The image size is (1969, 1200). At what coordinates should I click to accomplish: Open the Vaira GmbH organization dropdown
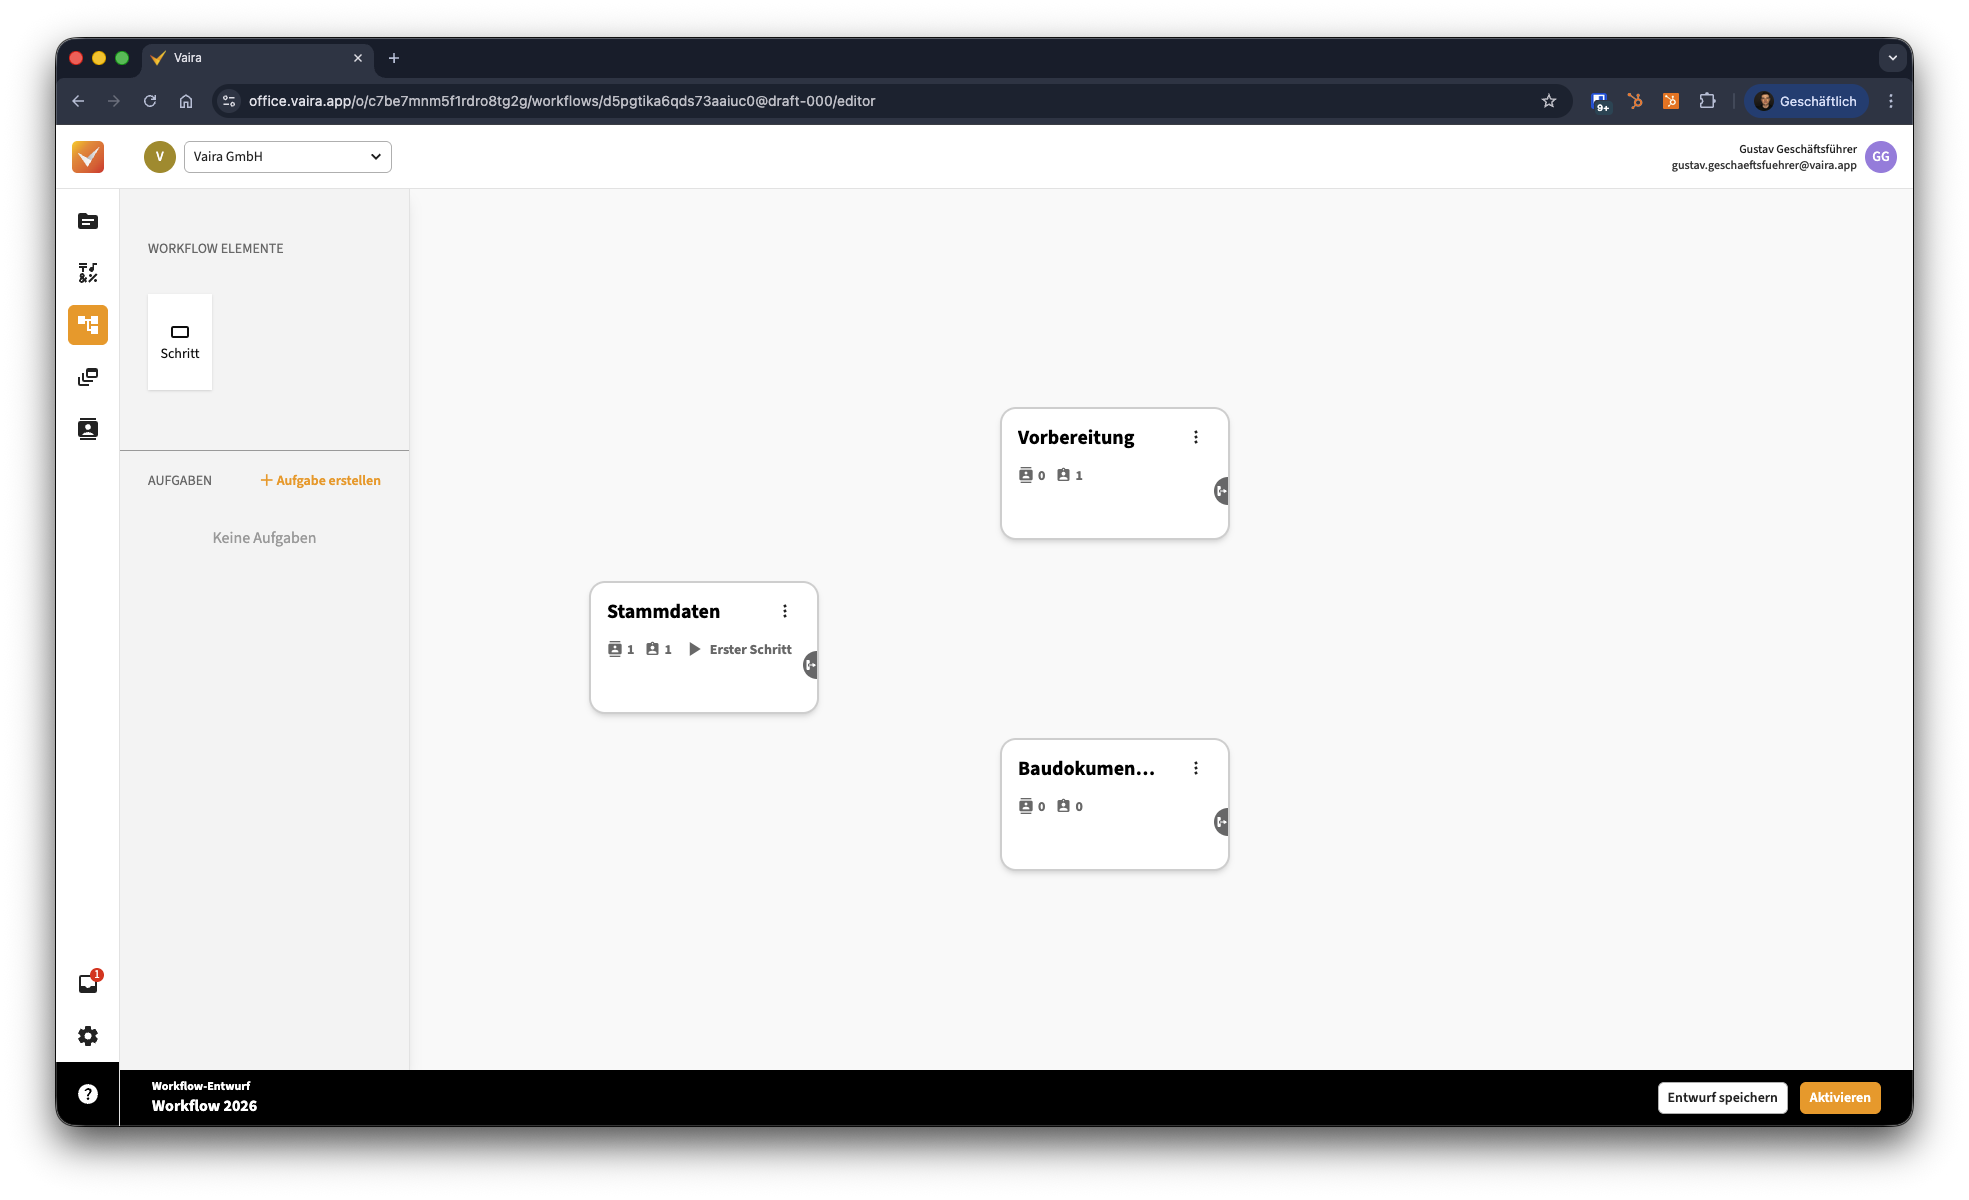(288, 157)
